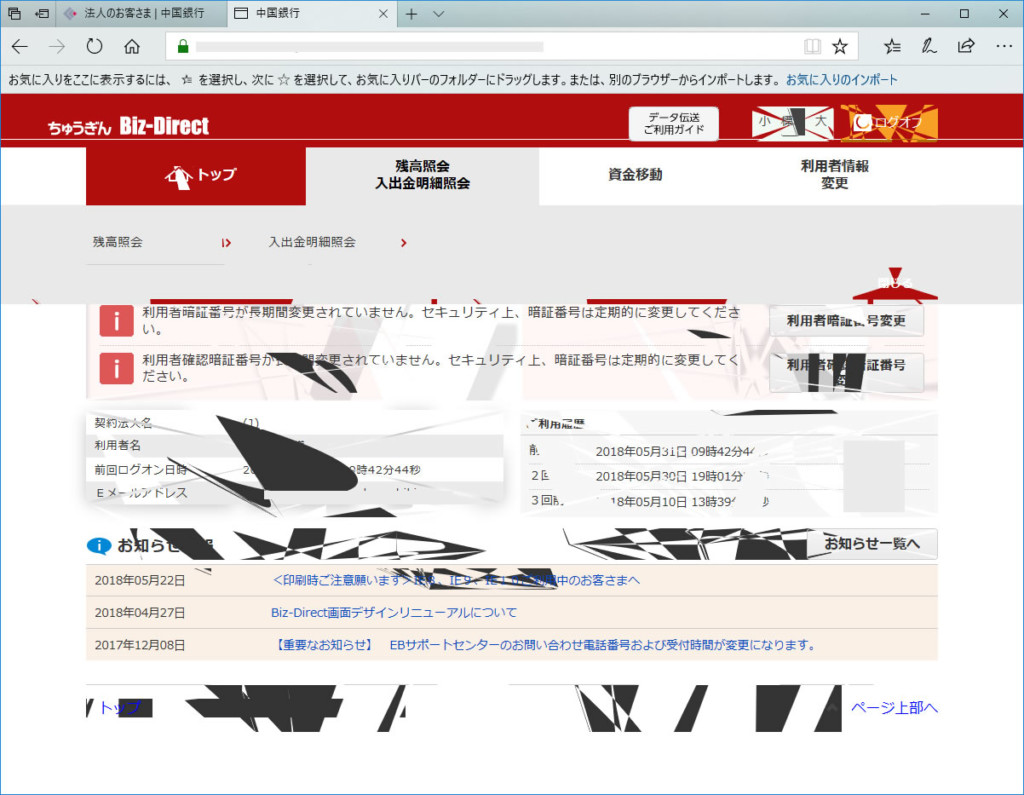The width and height of the screenshot is (1024, 795).
Task: Open データ伝送ご利用ガイド button
Action: pyautogui.click(x=673, y=123)
